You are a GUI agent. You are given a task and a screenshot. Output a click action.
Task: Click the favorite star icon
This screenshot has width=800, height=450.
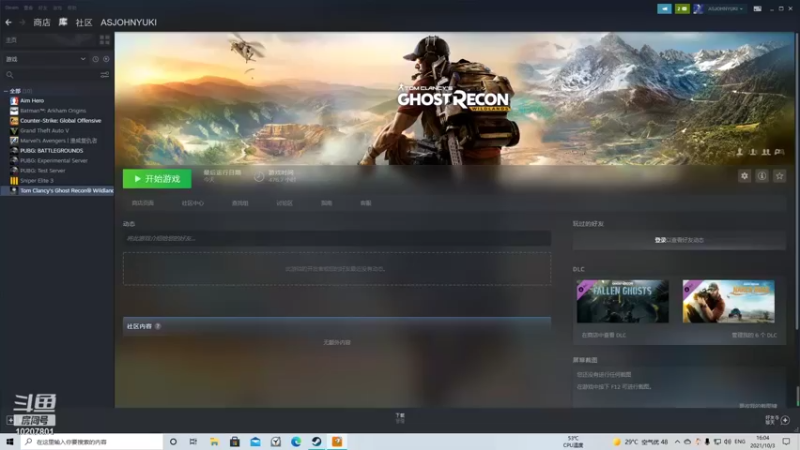779,176
